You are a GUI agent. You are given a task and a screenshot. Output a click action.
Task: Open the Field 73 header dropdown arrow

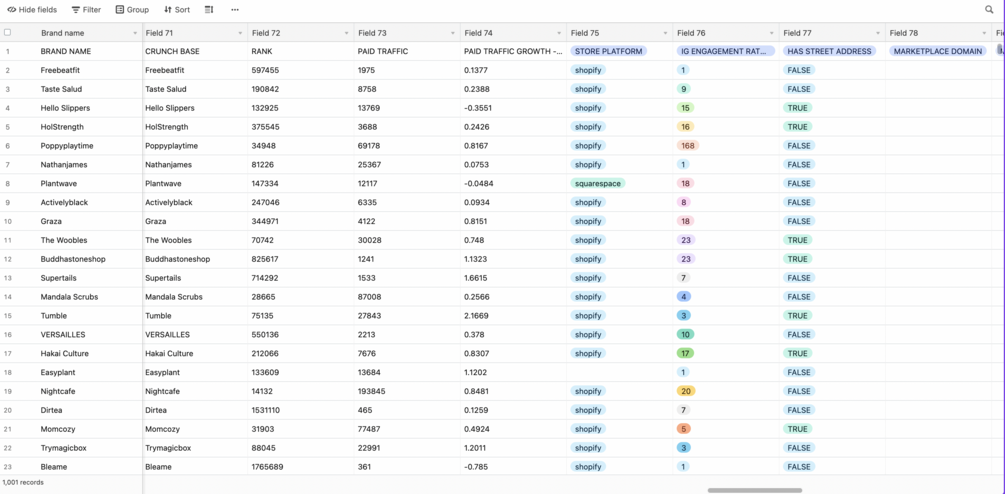(453, 33)
